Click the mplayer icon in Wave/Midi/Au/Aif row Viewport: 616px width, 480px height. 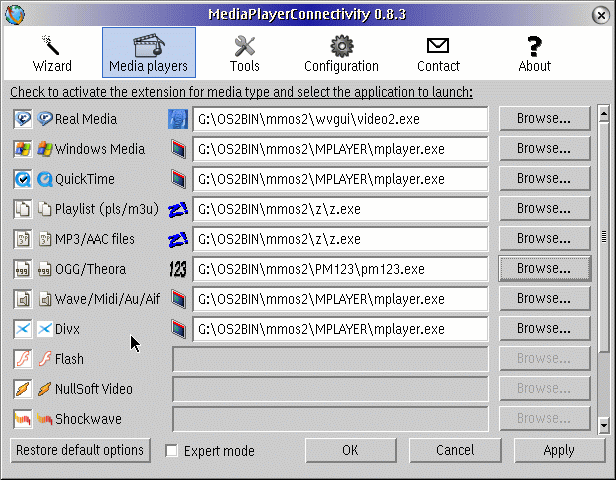[178, 299]
